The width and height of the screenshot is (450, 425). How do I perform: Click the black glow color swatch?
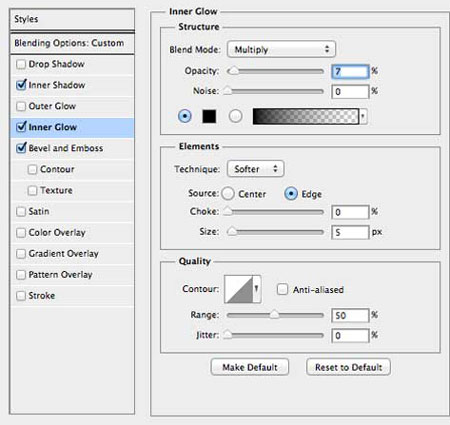click(209, 116)
